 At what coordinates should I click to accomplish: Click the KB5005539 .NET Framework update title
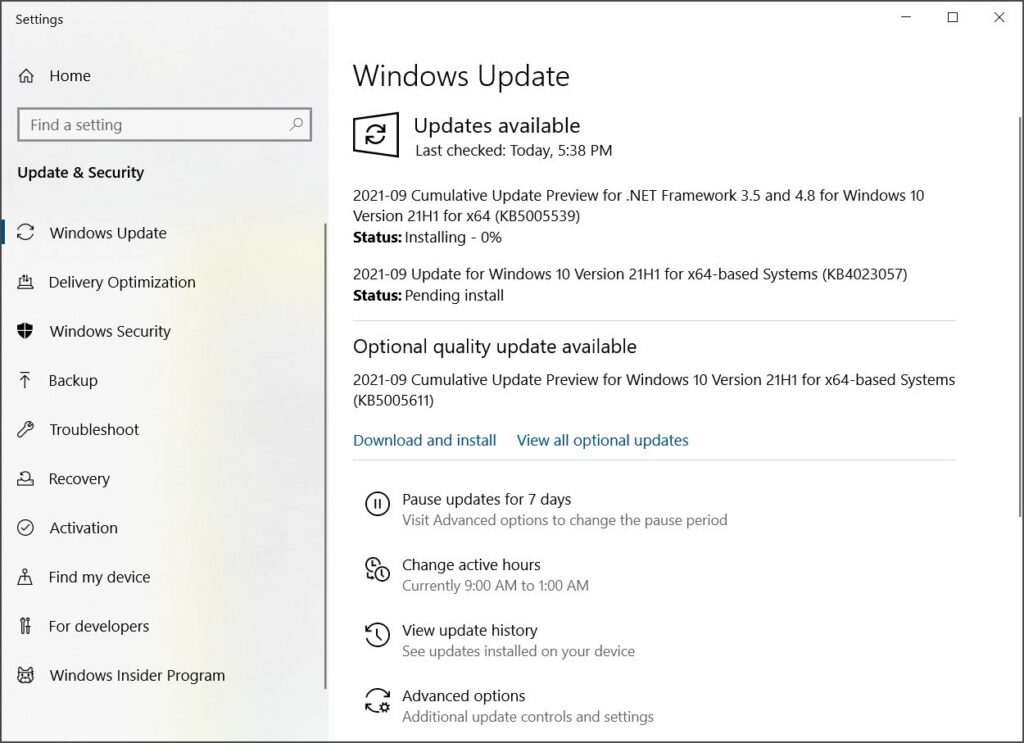(x=638, y=205)
